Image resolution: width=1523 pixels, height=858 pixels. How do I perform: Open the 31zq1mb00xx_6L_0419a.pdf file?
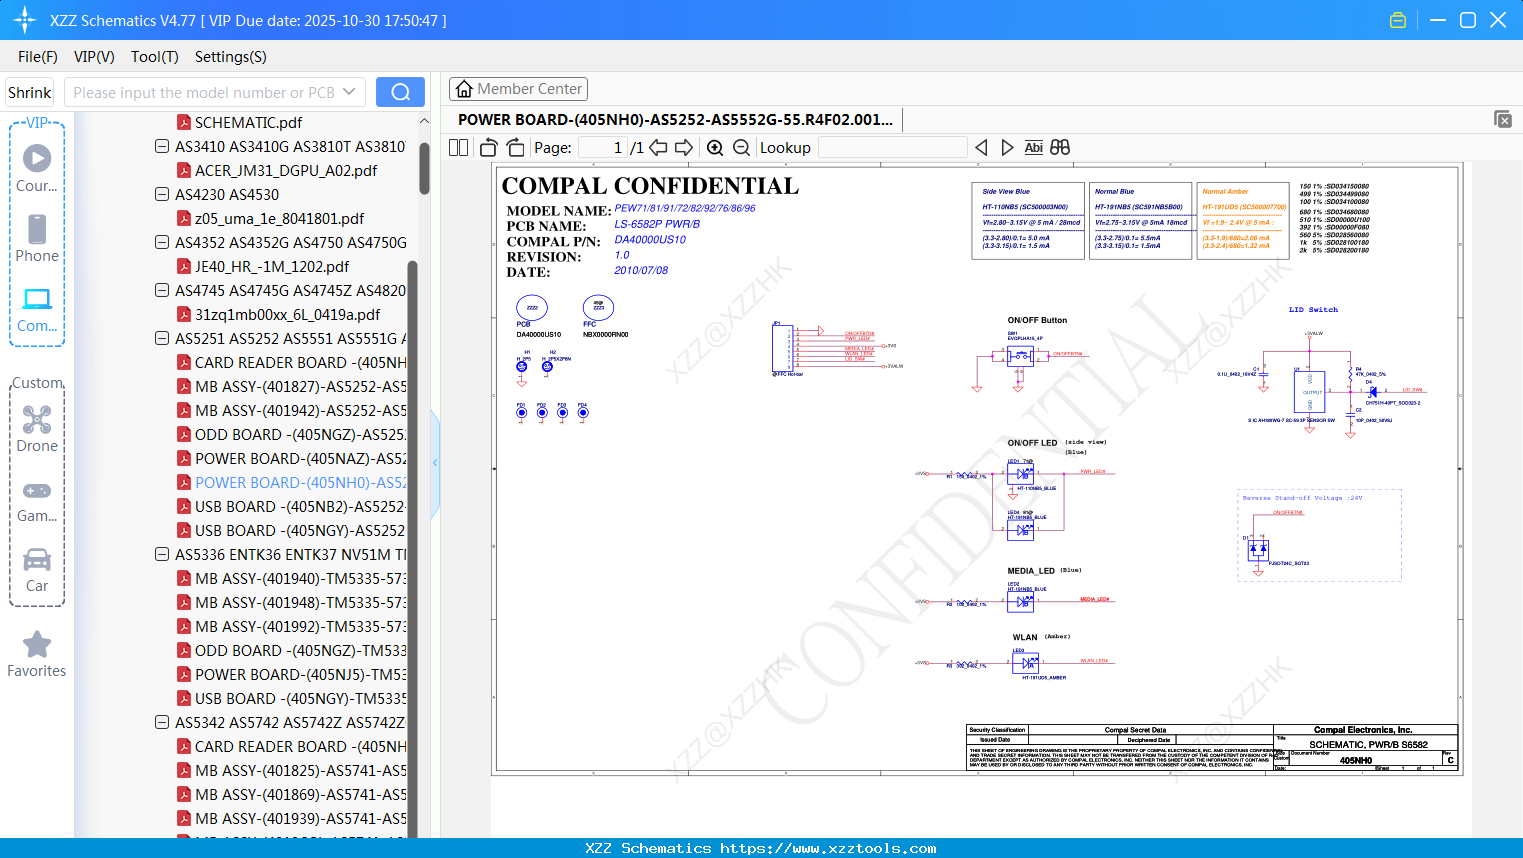pos(287,314)
